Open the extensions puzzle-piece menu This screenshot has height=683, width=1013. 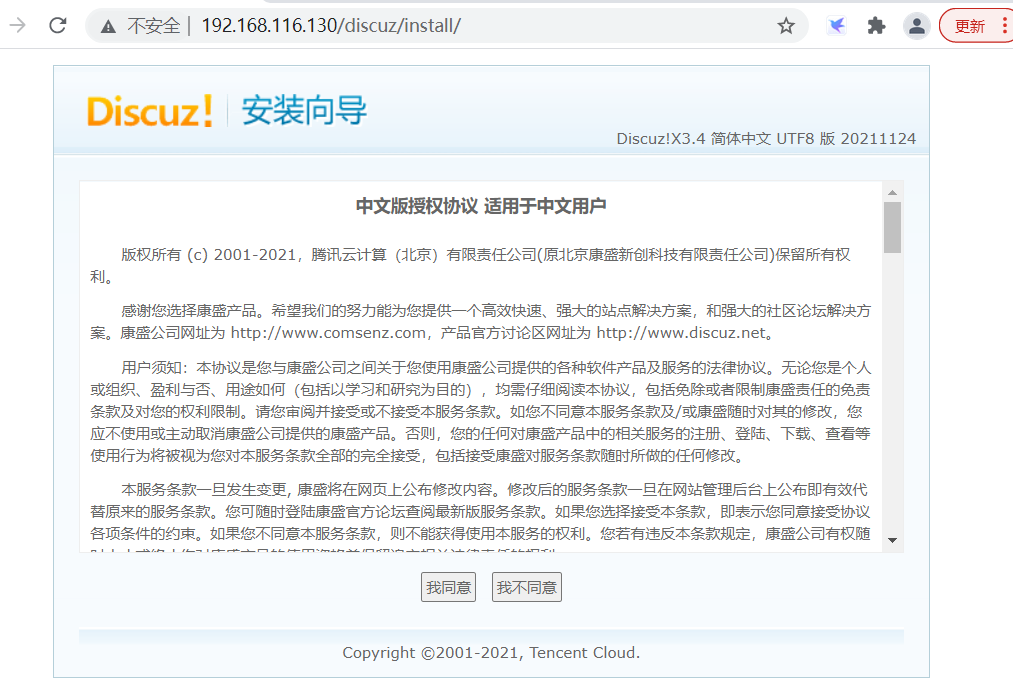point(876,26)
